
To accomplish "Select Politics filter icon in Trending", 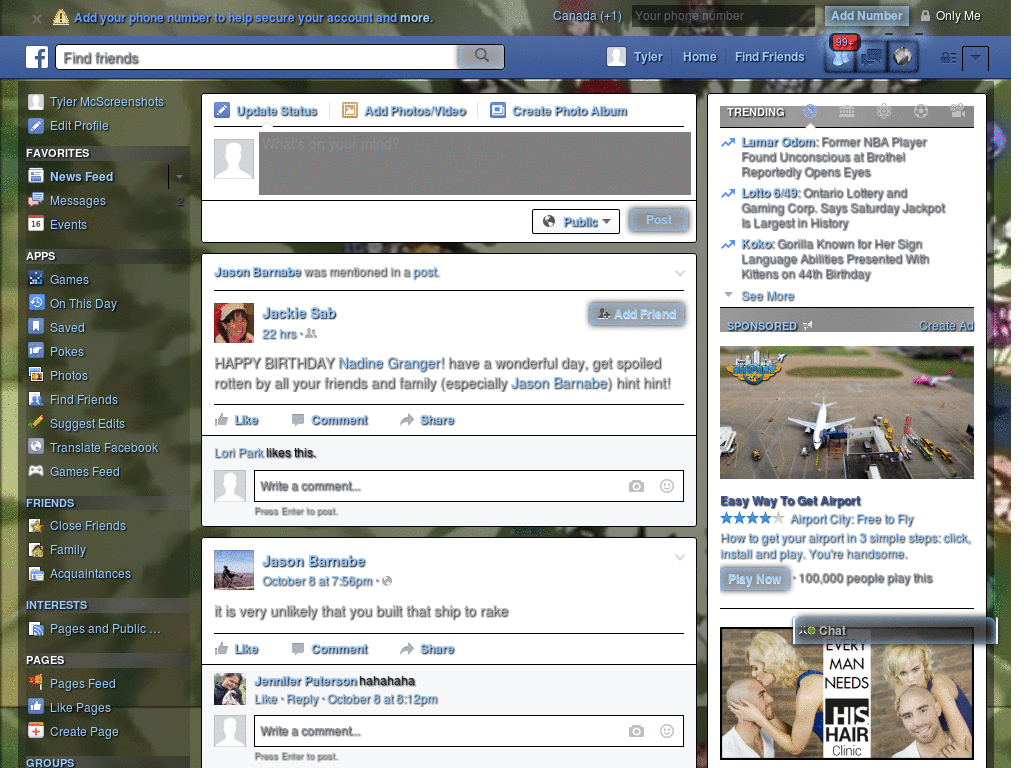I will tap(847, 111).
